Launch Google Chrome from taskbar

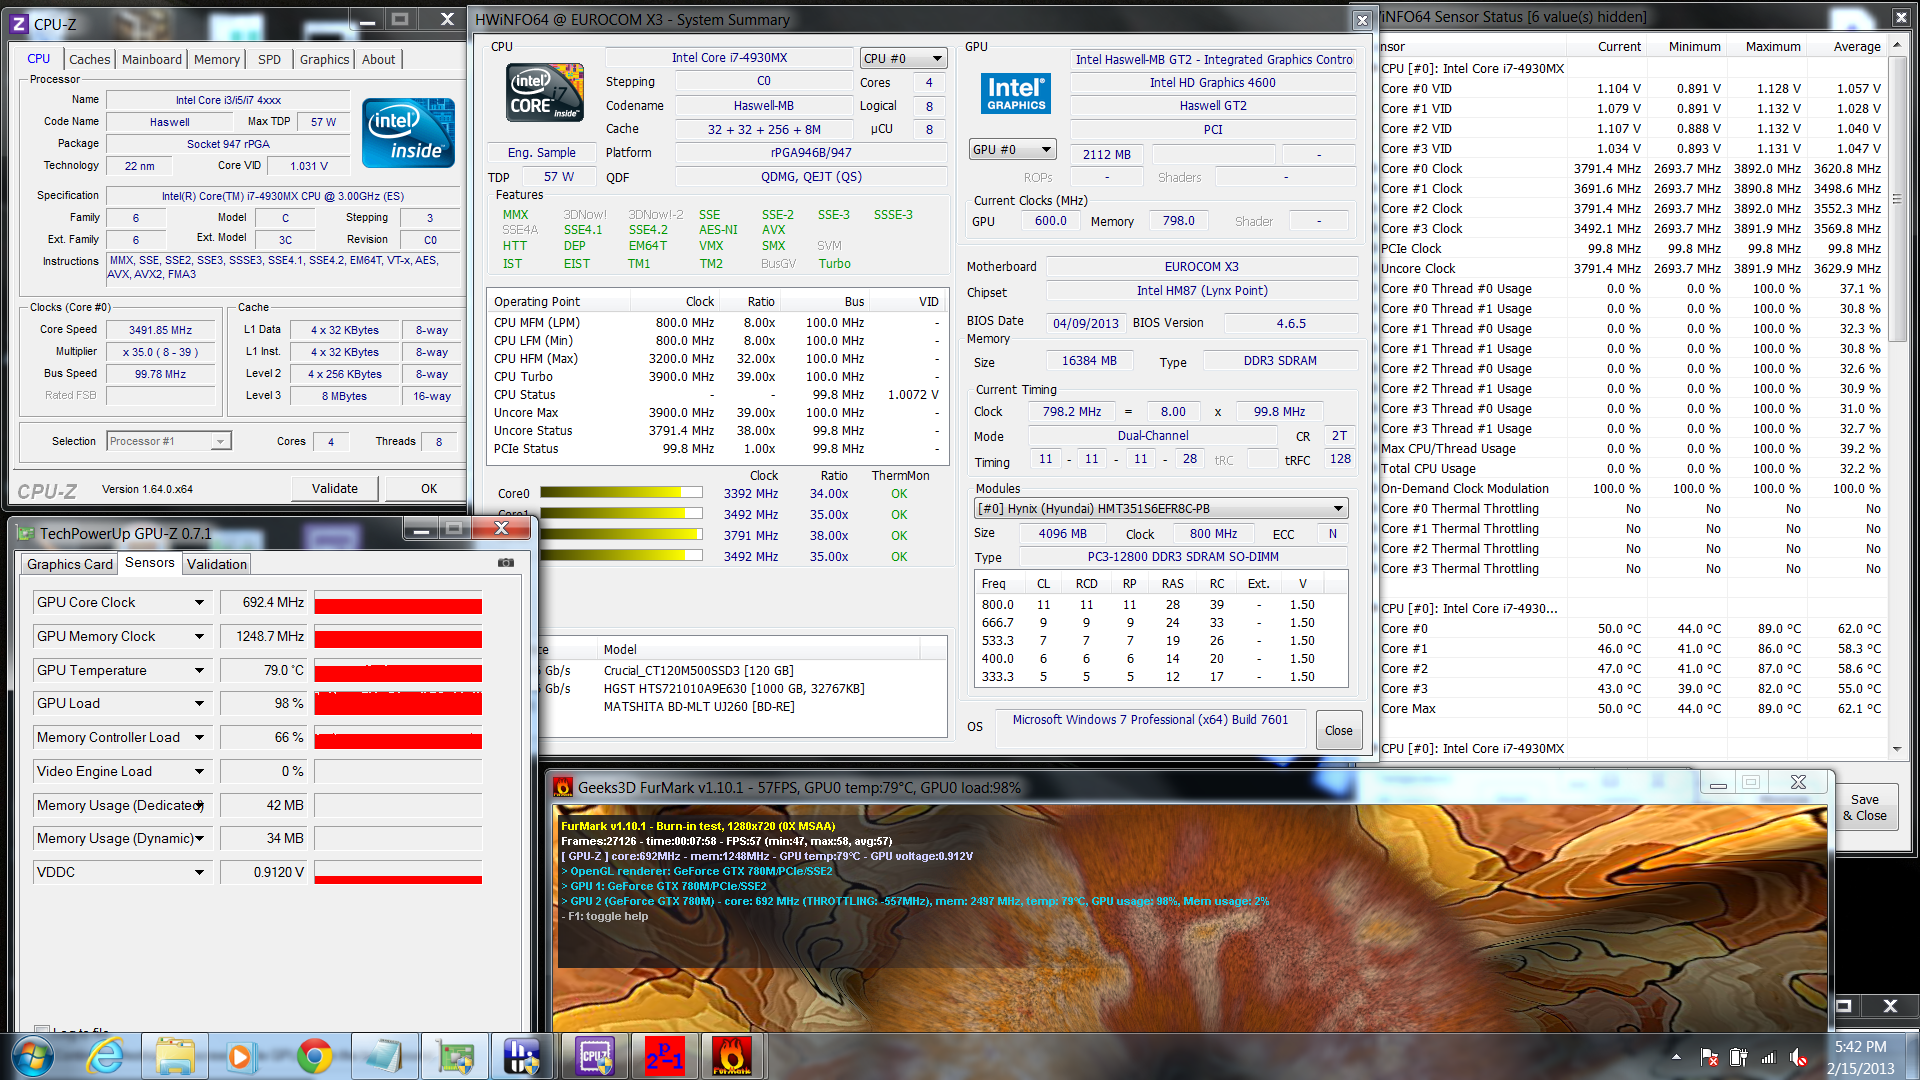pos(314,1056)
